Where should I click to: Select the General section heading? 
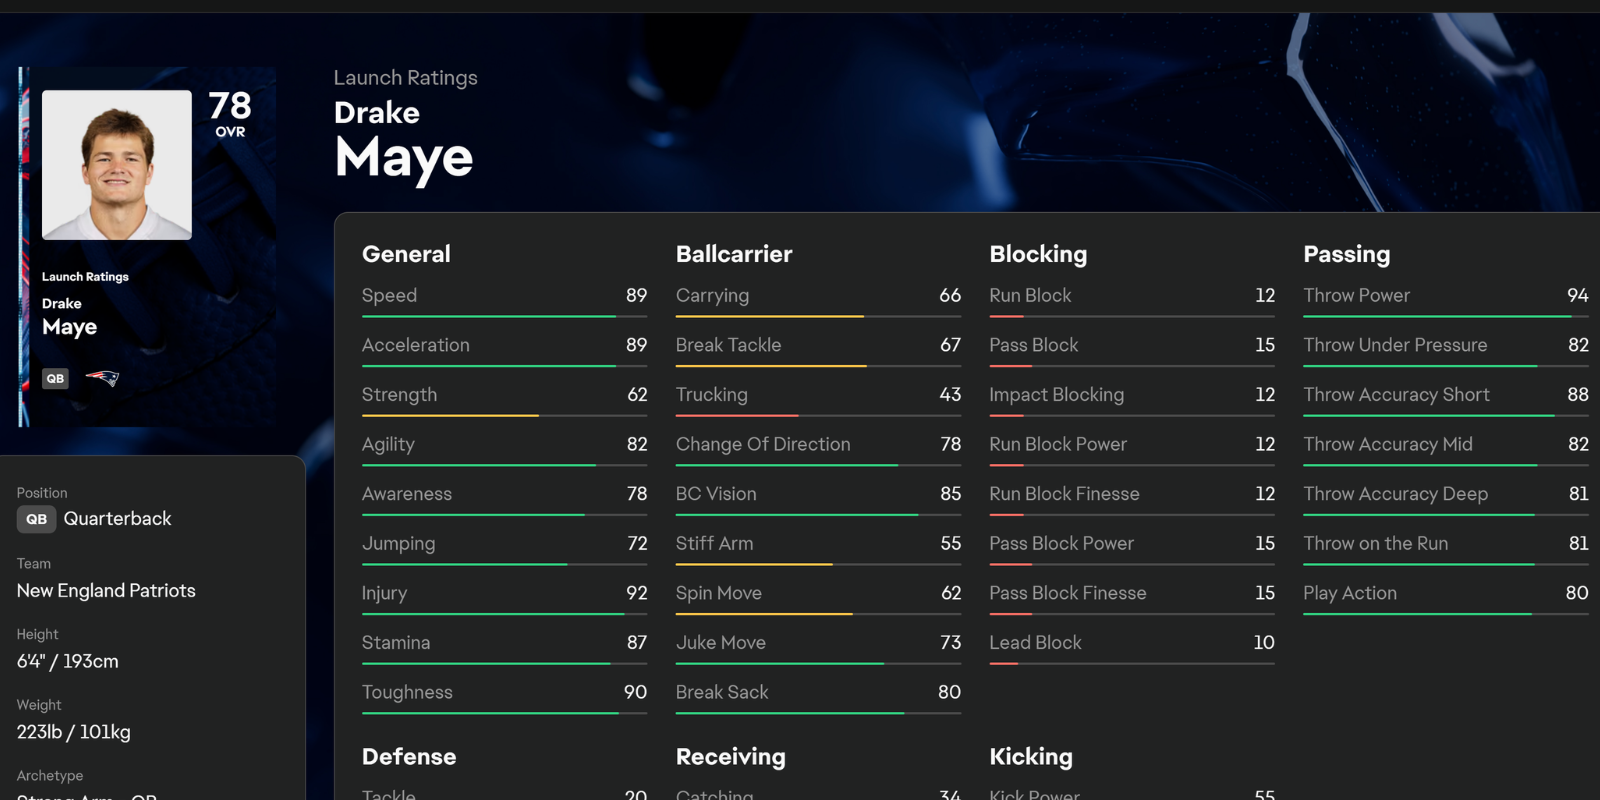(406, 254)
